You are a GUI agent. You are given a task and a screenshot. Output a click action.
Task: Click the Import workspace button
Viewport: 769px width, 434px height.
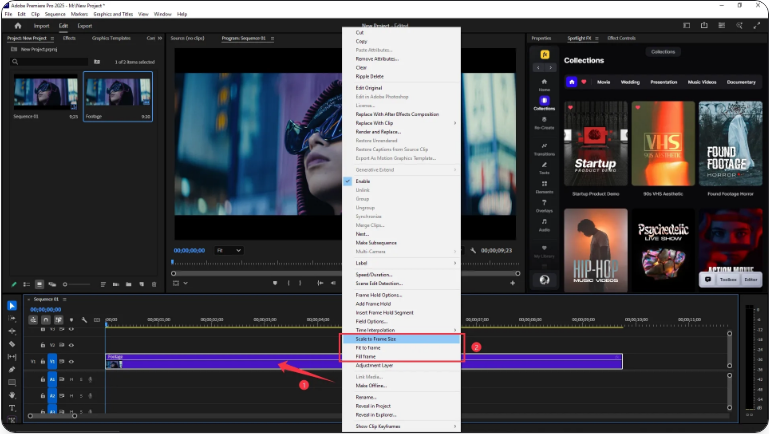coord(42,26)
